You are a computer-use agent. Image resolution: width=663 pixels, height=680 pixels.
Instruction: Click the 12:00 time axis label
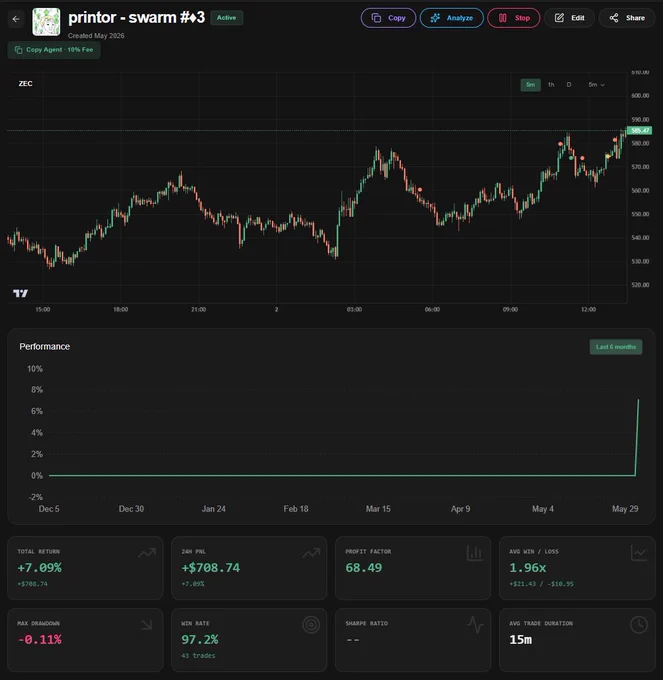[588, 309]
